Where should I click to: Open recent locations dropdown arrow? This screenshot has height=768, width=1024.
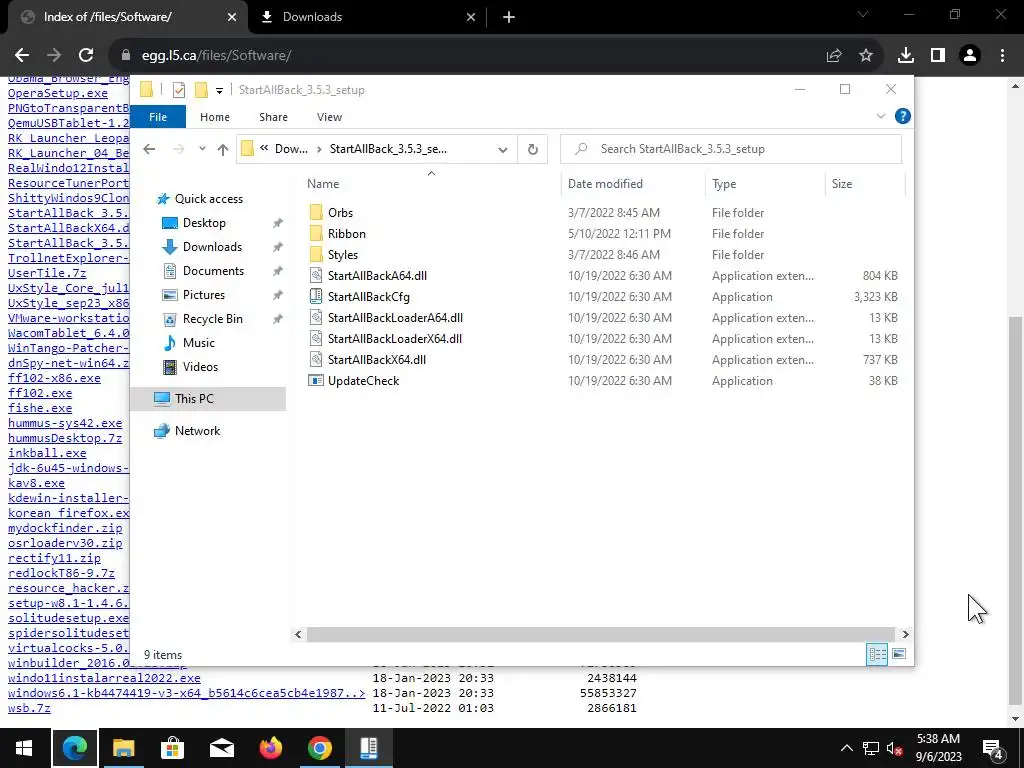pos(202,149)
